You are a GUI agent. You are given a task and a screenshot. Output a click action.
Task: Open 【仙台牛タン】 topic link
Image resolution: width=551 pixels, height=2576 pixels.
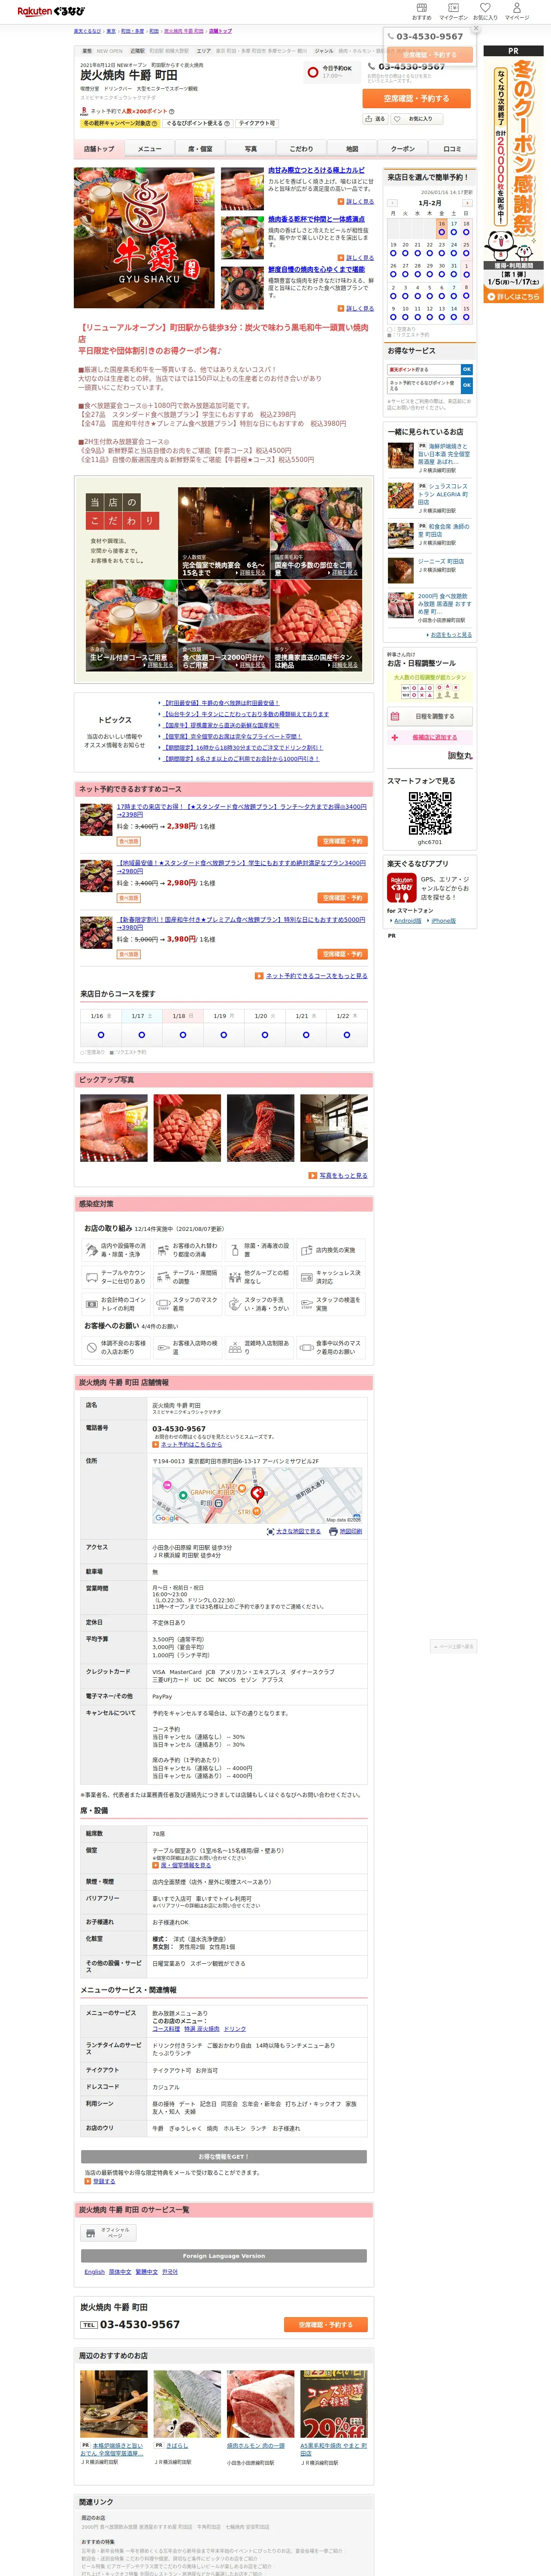(246, 714)
